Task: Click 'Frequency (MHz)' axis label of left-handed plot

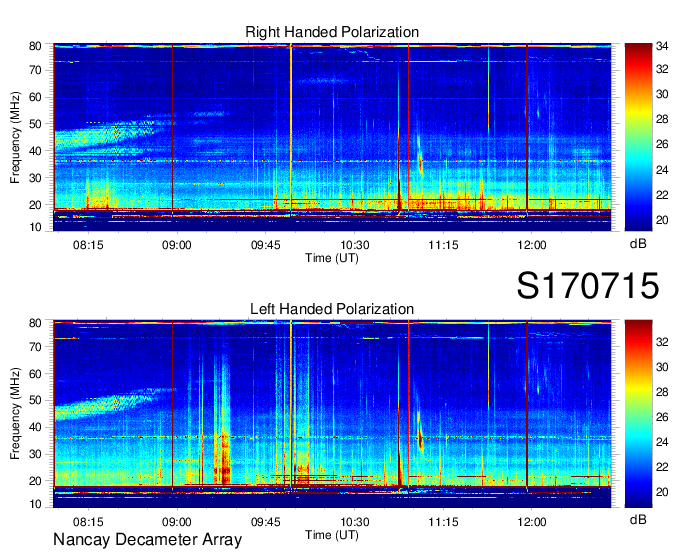Action: 15,414
